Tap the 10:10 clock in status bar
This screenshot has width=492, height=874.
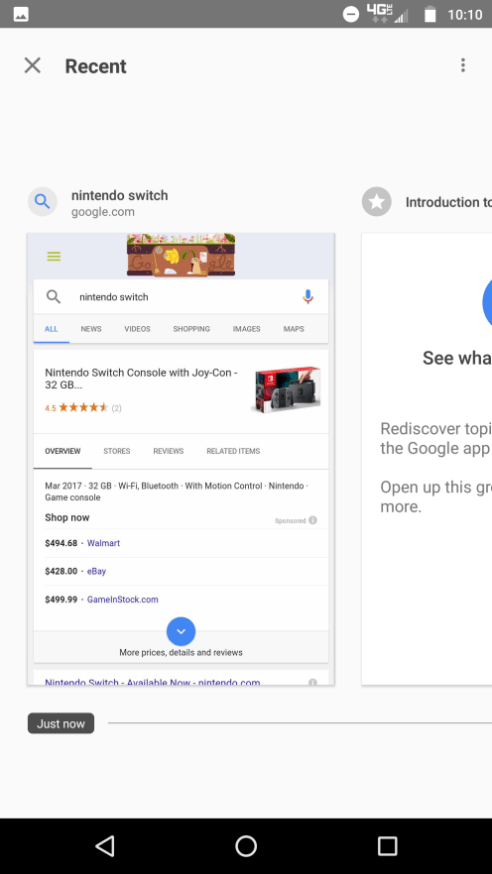coord(465,14)
